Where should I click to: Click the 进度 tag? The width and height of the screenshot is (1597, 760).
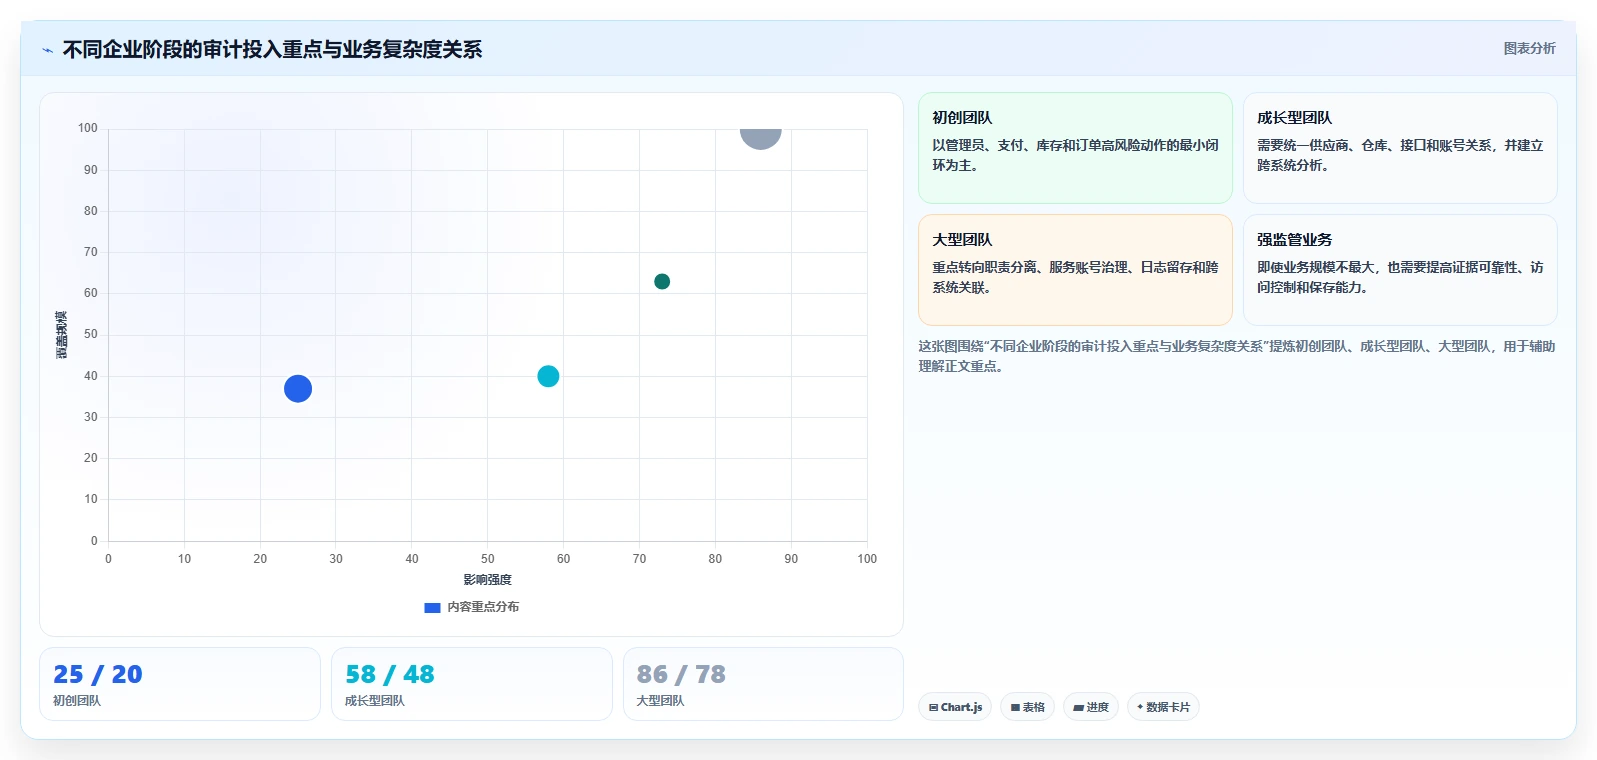coord(1091,707)
